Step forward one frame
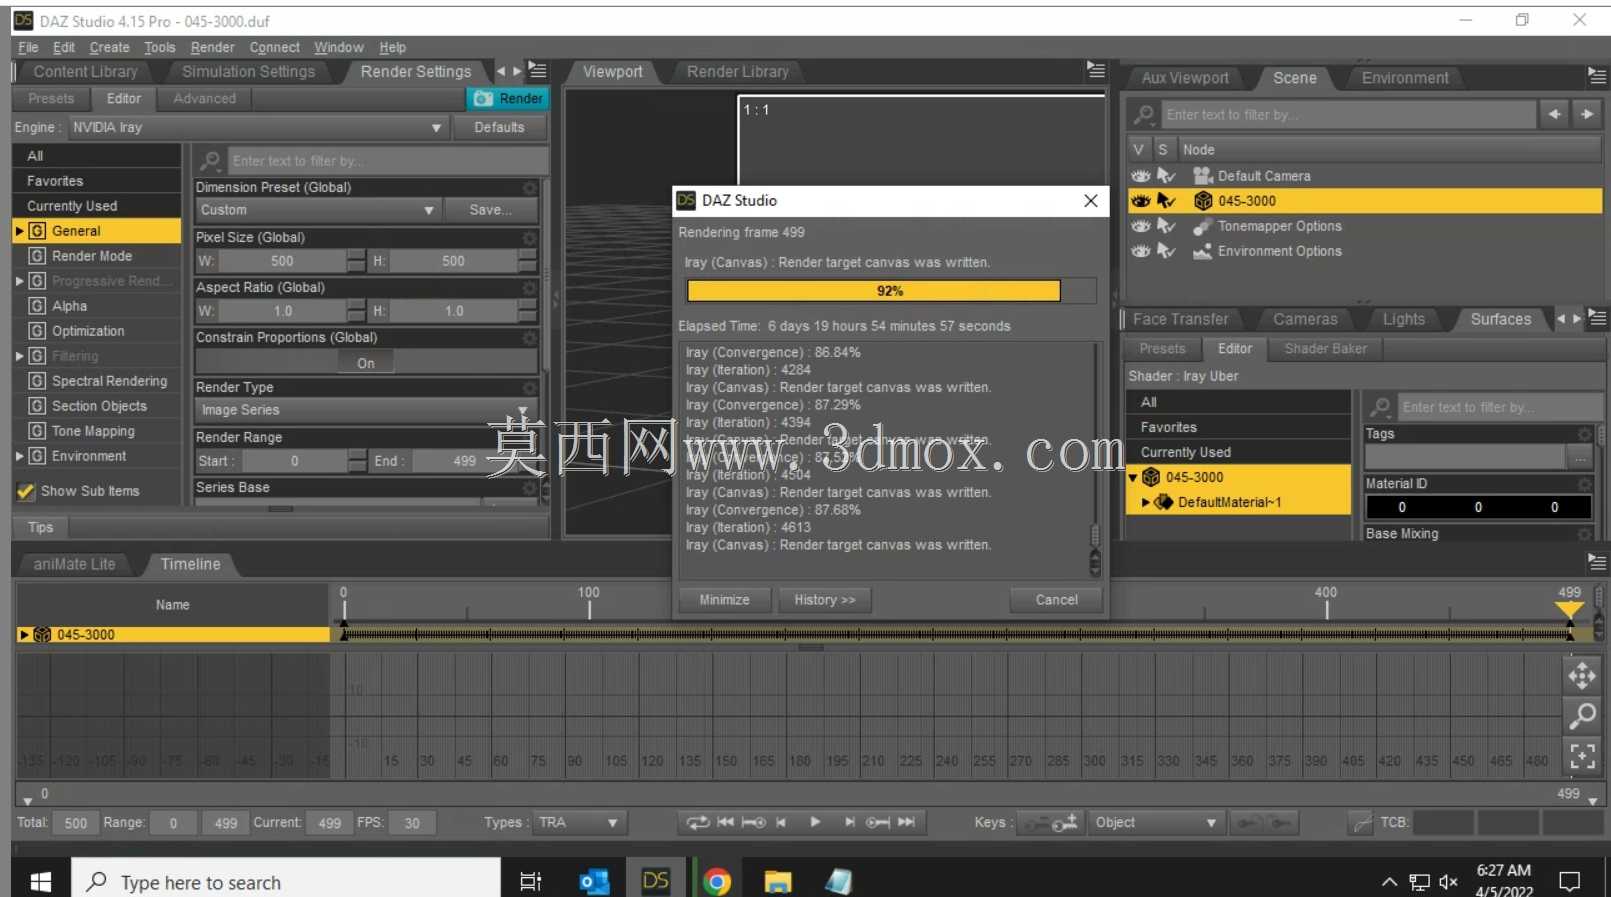 [x=849, y=822]
